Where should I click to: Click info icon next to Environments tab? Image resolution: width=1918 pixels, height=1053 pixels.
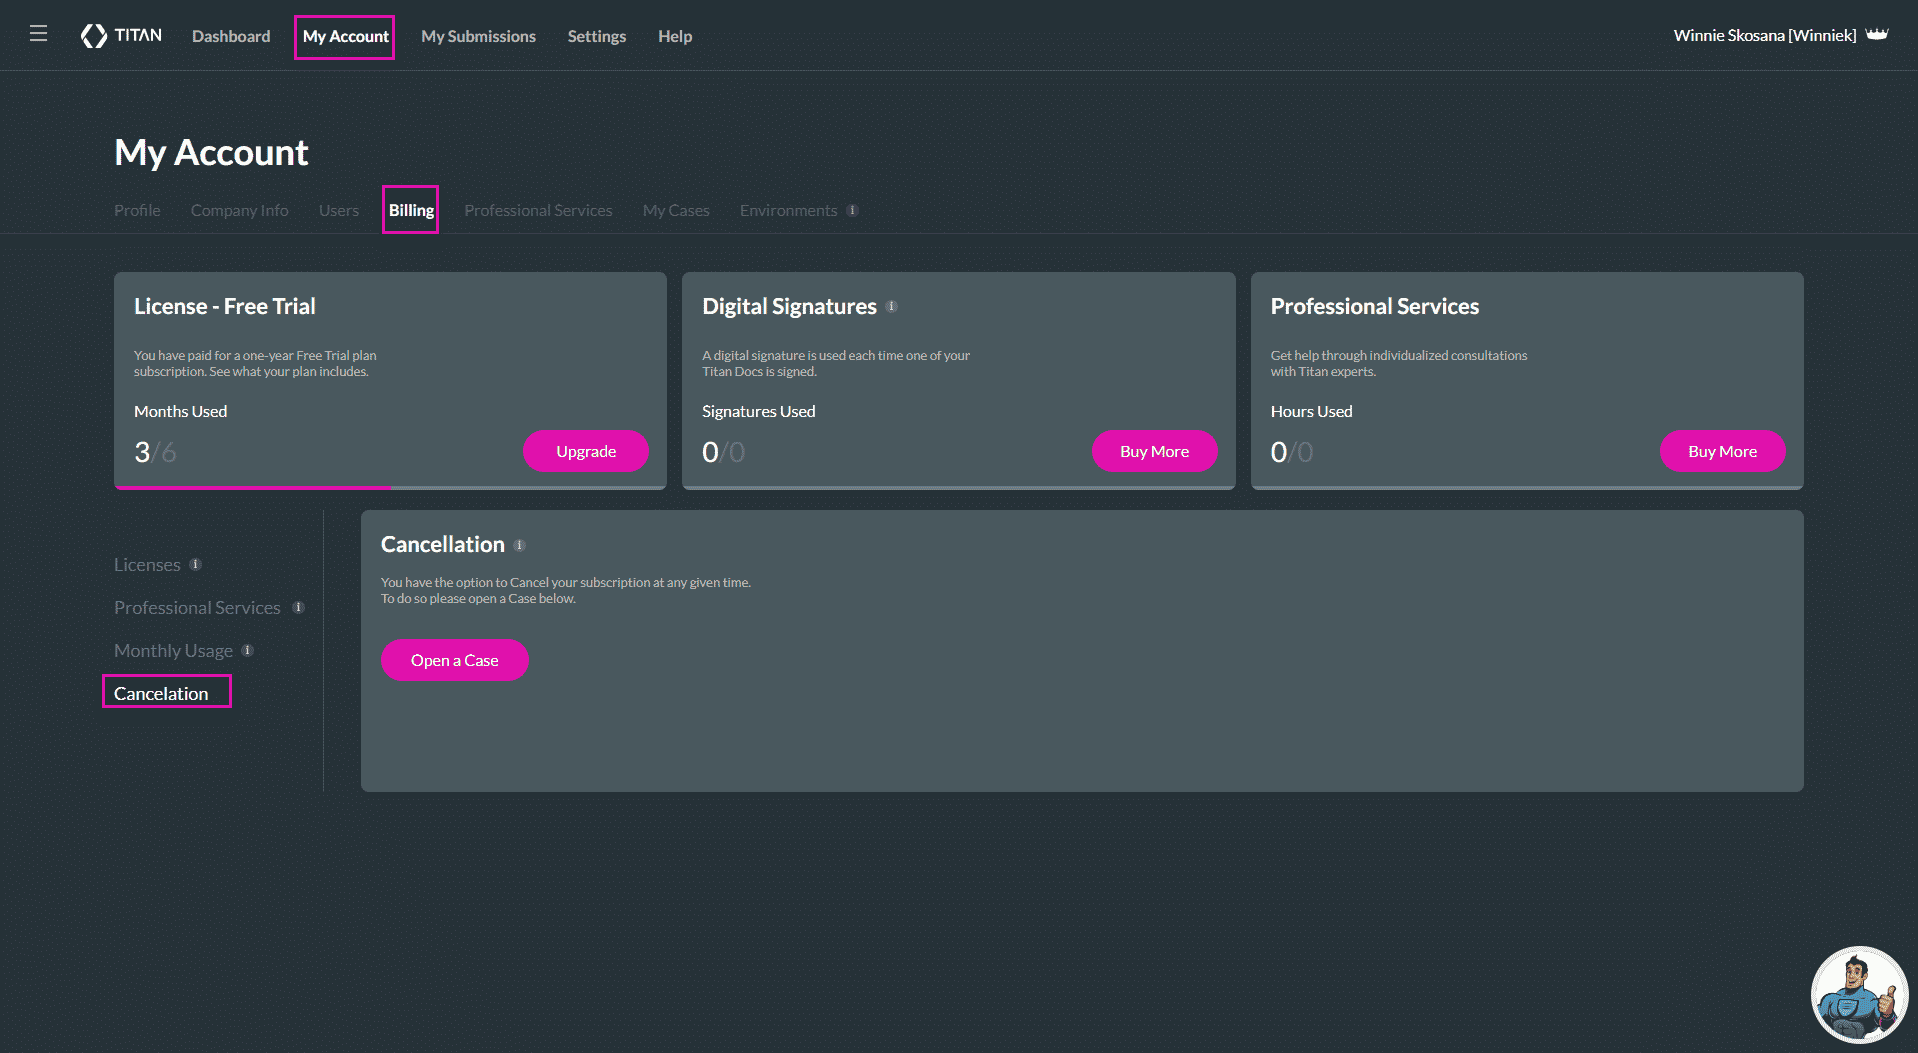point(852,210)
